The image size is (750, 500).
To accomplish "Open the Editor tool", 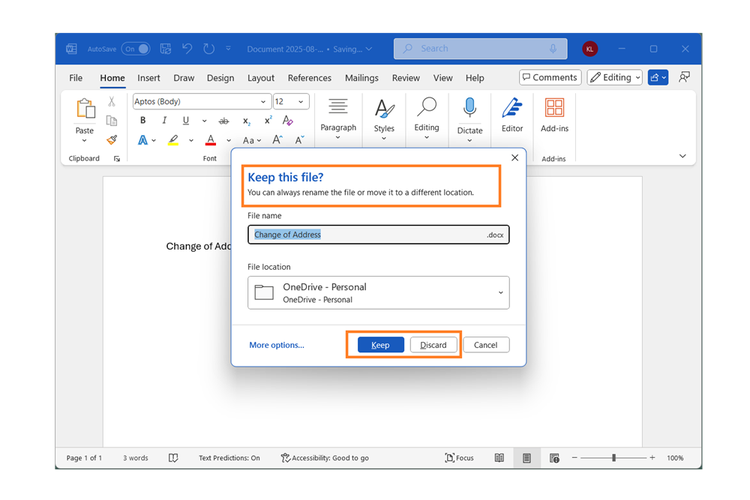I will (x=512, y=115).
